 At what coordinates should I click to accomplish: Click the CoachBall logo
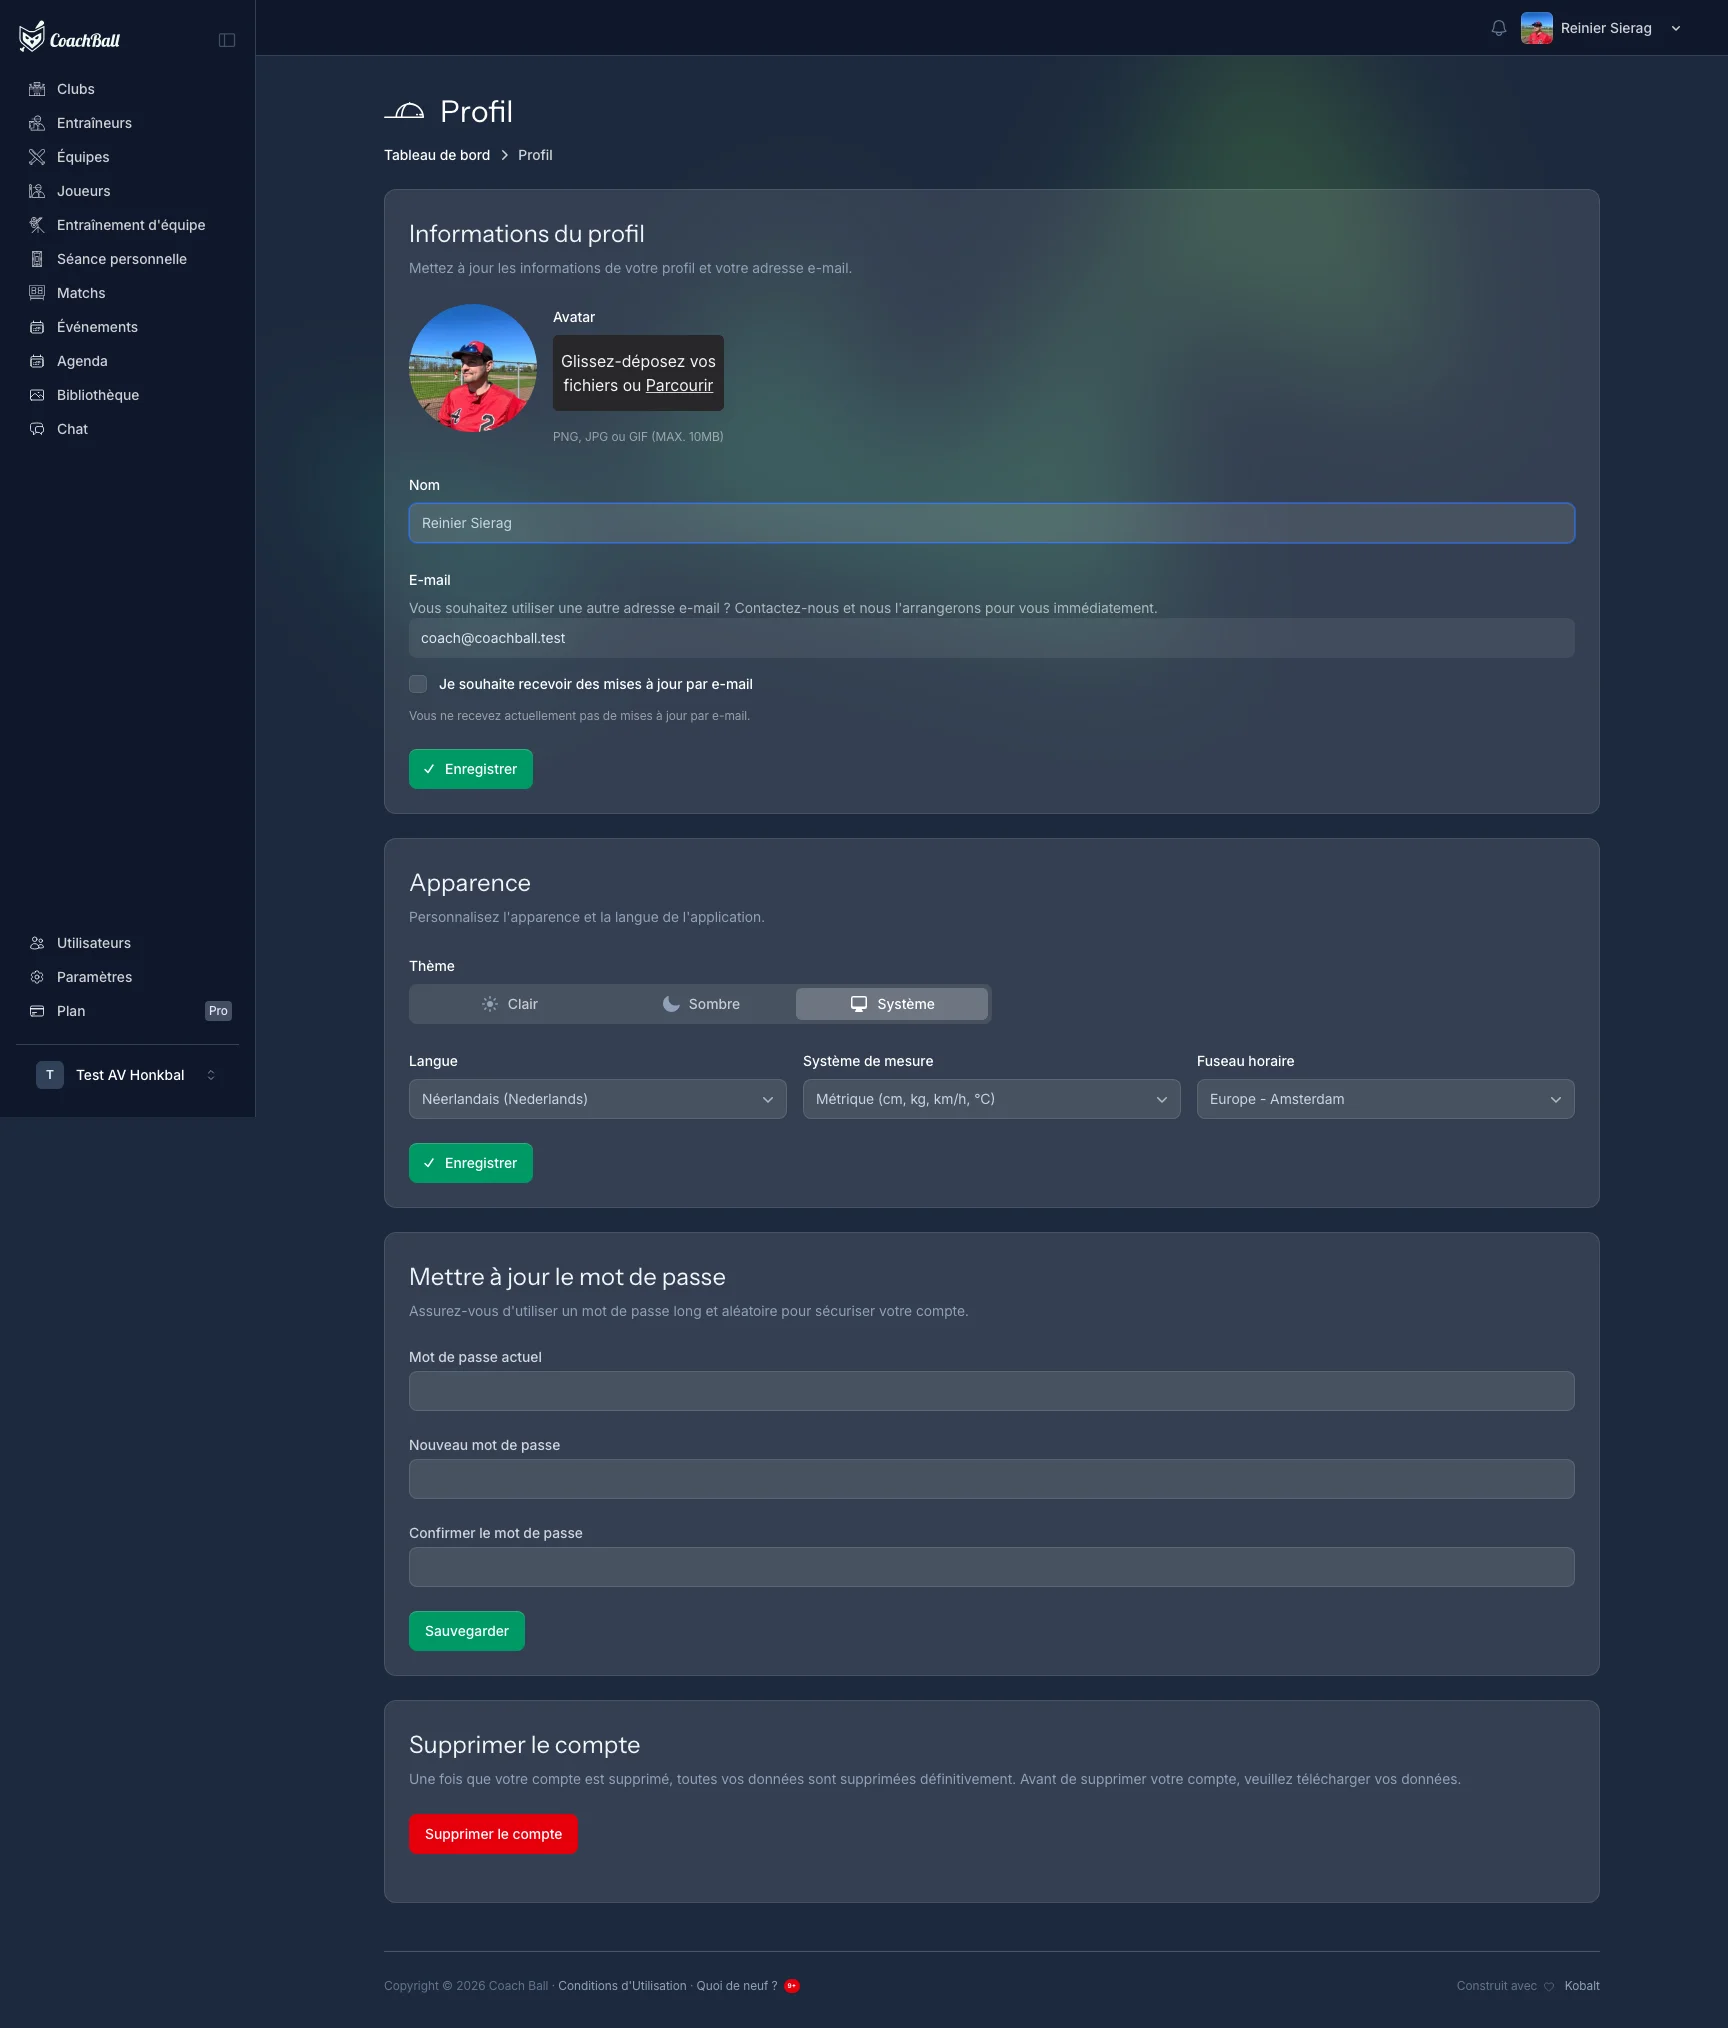coord(70,38)
